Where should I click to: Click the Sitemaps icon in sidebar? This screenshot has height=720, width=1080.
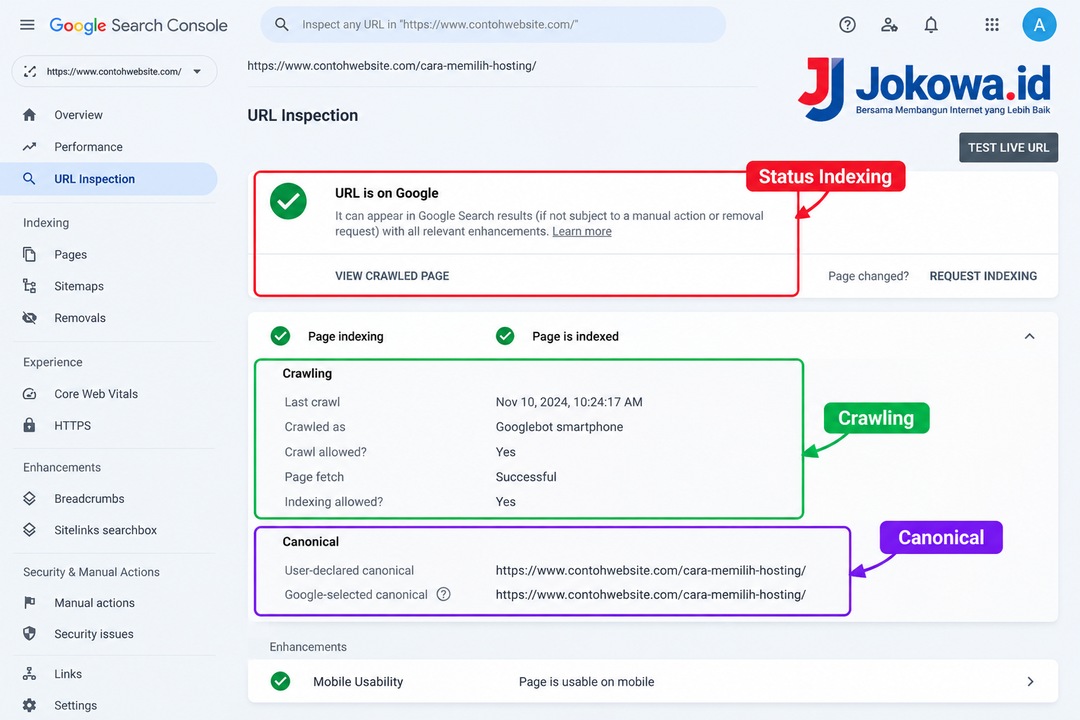tap(29, 286)
